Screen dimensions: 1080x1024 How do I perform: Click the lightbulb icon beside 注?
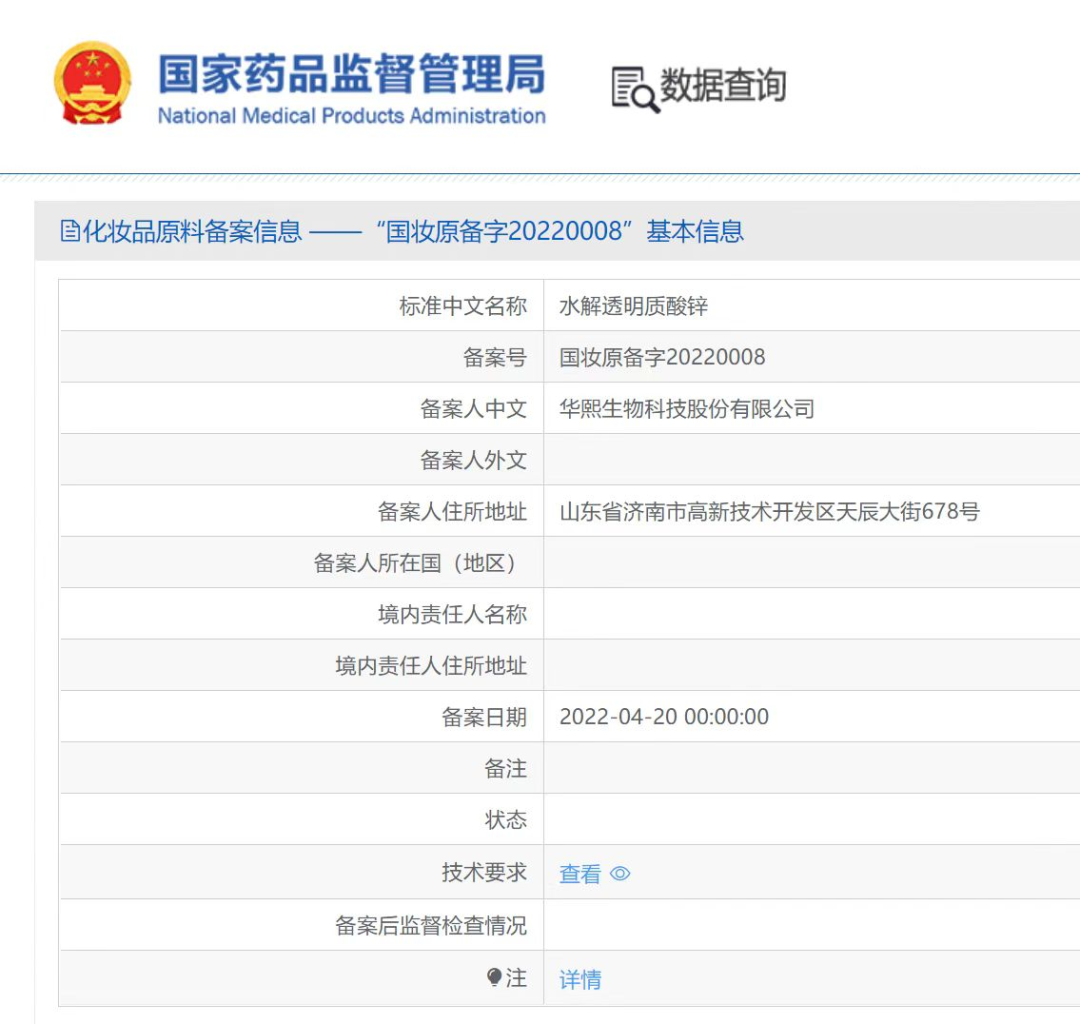pos(496,977)
